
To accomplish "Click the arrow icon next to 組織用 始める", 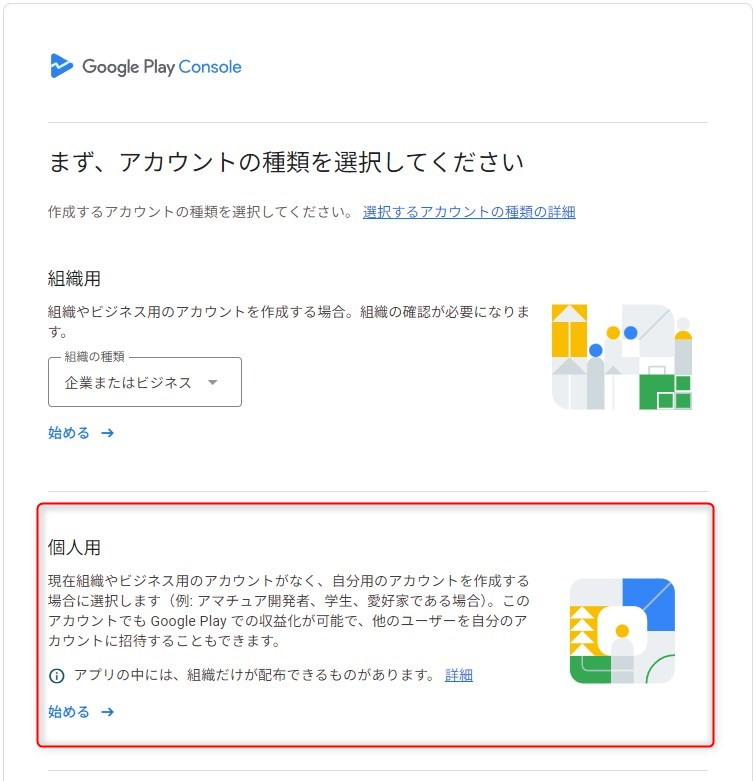I will coord(108,433).
